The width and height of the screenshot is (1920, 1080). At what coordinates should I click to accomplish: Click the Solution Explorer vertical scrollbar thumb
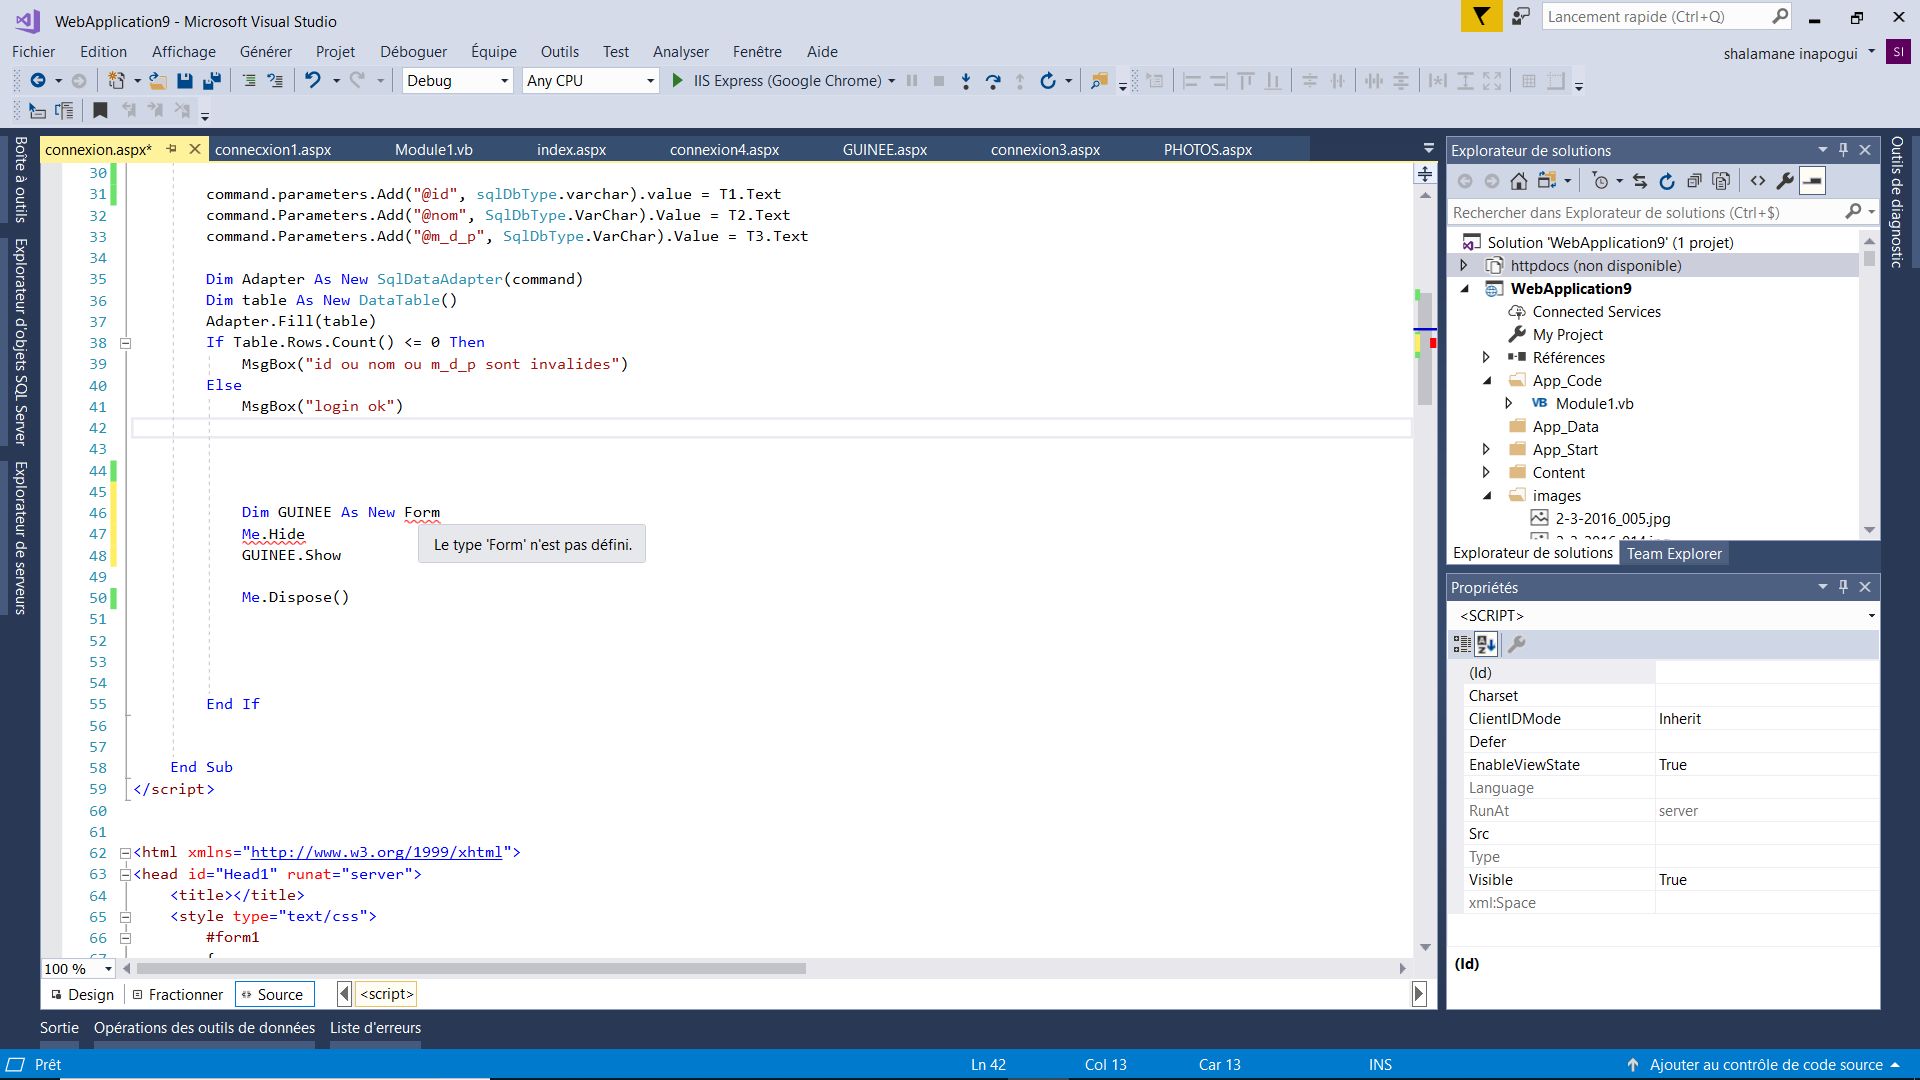tap(1868, 257)
